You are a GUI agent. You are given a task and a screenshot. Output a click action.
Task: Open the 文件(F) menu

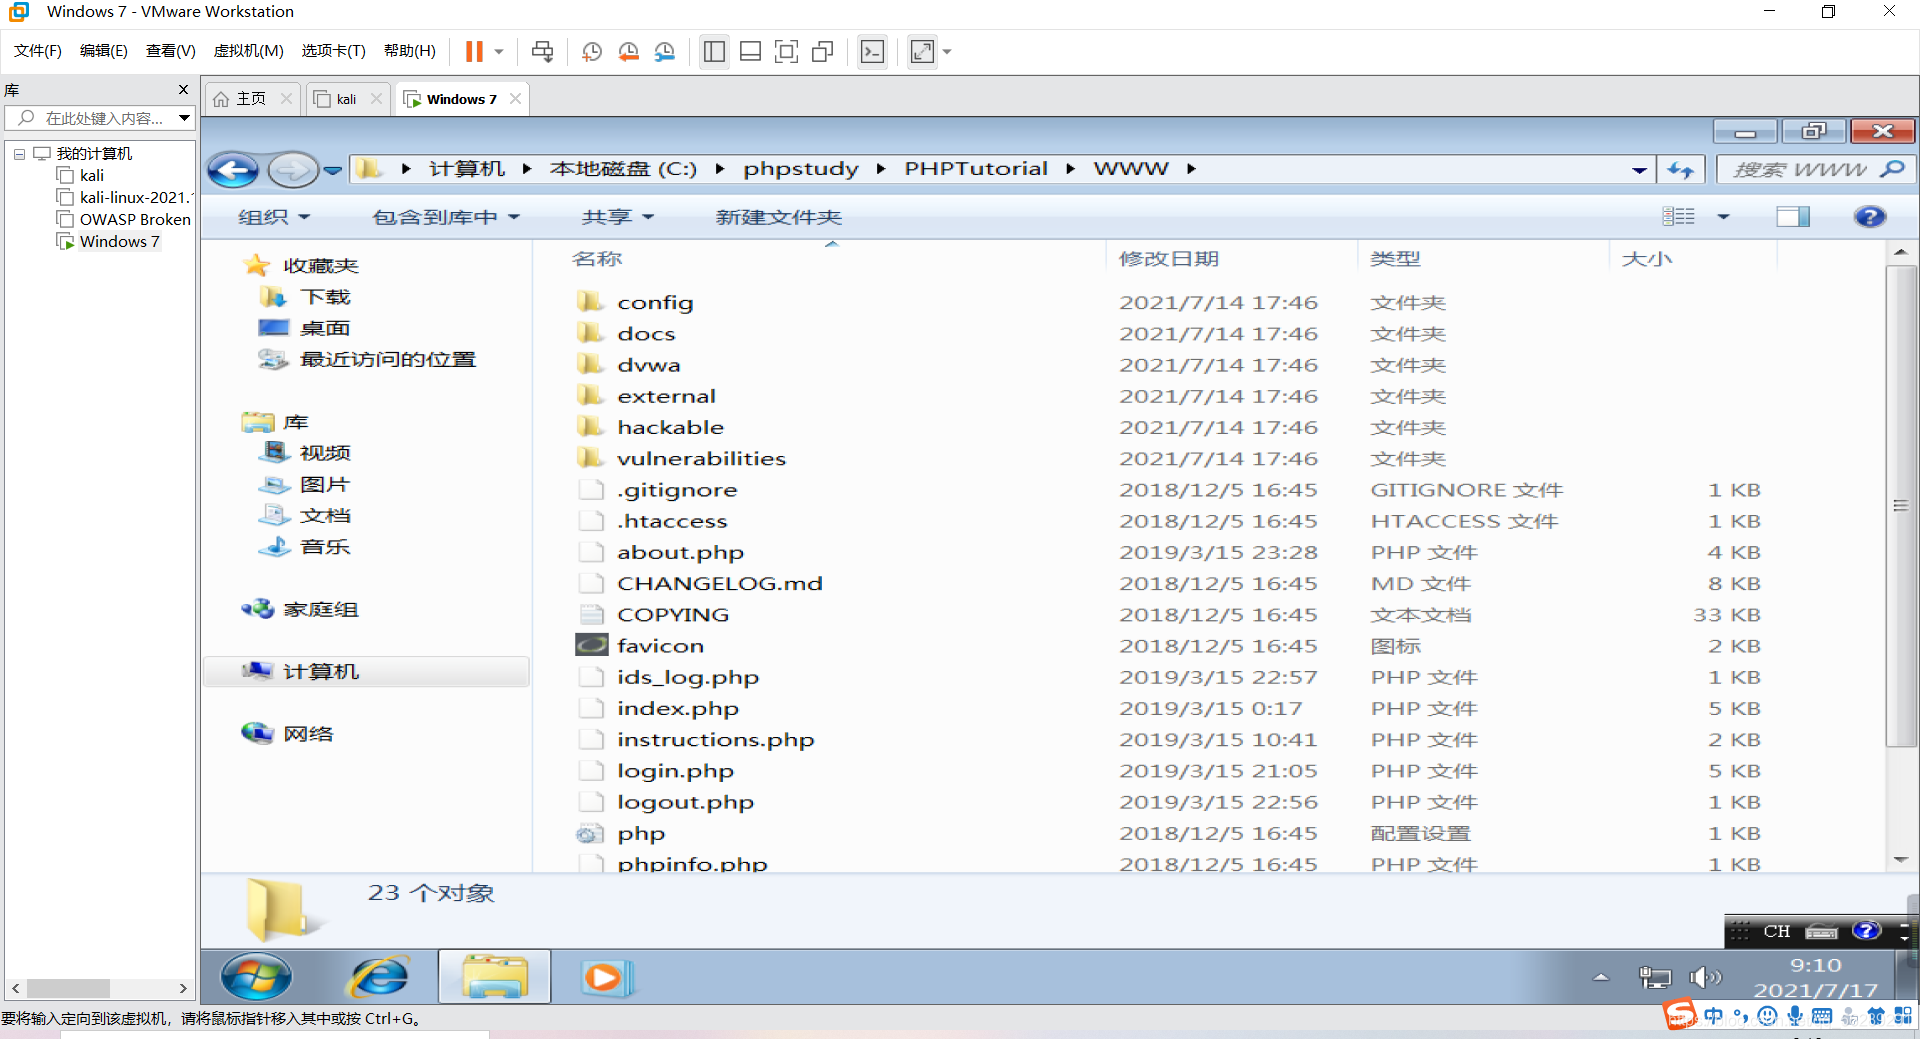pos(38,51)
